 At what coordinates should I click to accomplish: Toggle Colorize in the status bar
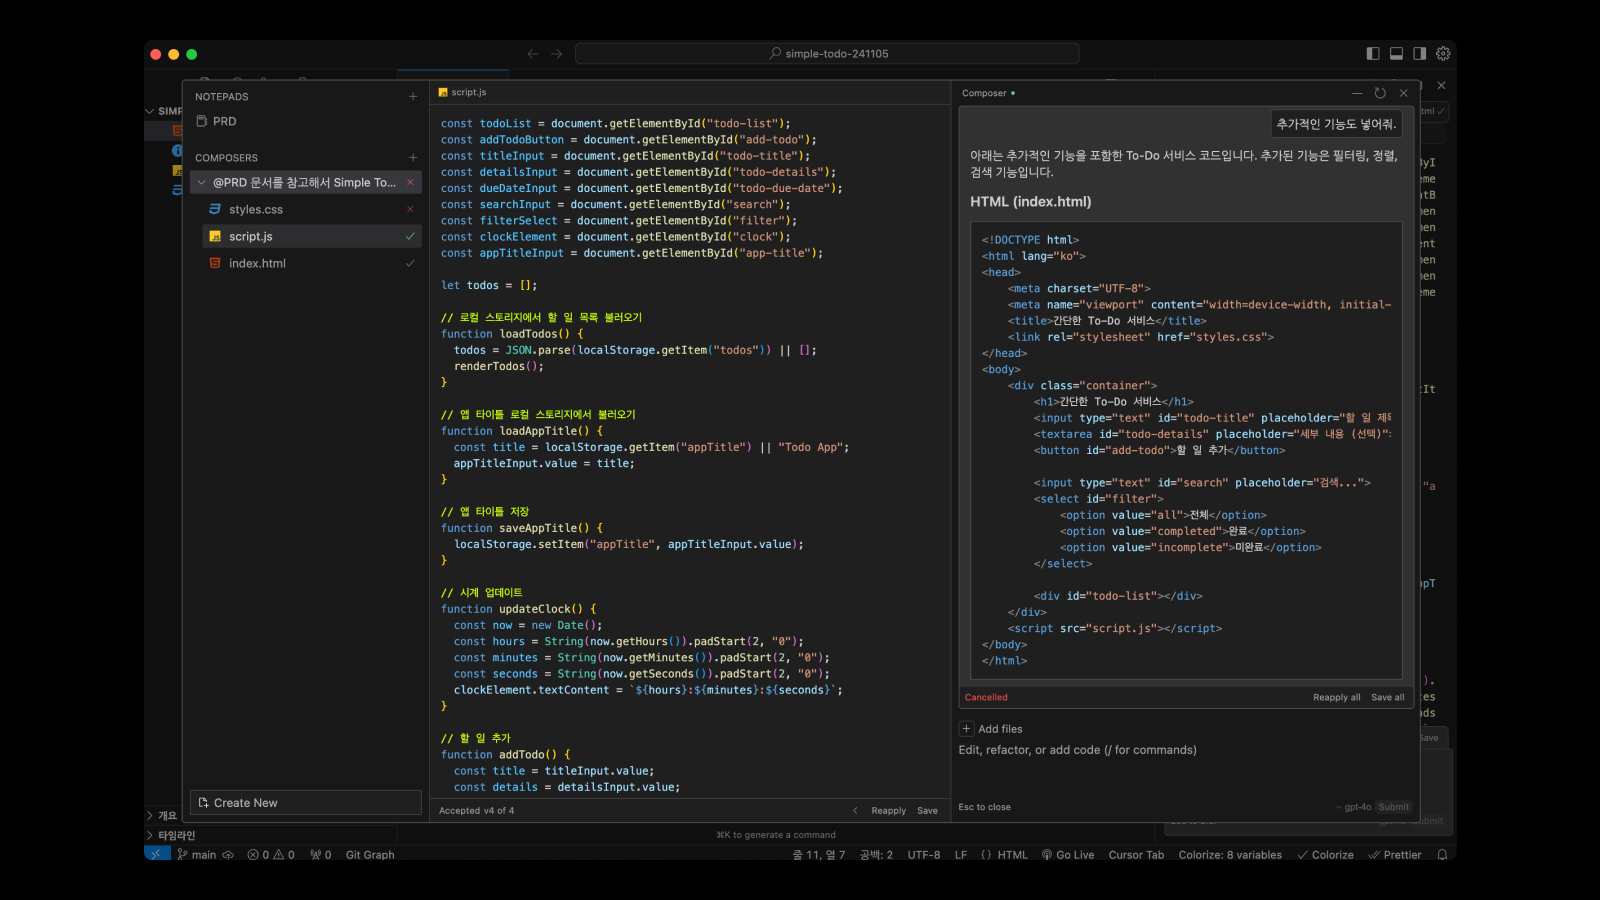tap(1325, 855)
